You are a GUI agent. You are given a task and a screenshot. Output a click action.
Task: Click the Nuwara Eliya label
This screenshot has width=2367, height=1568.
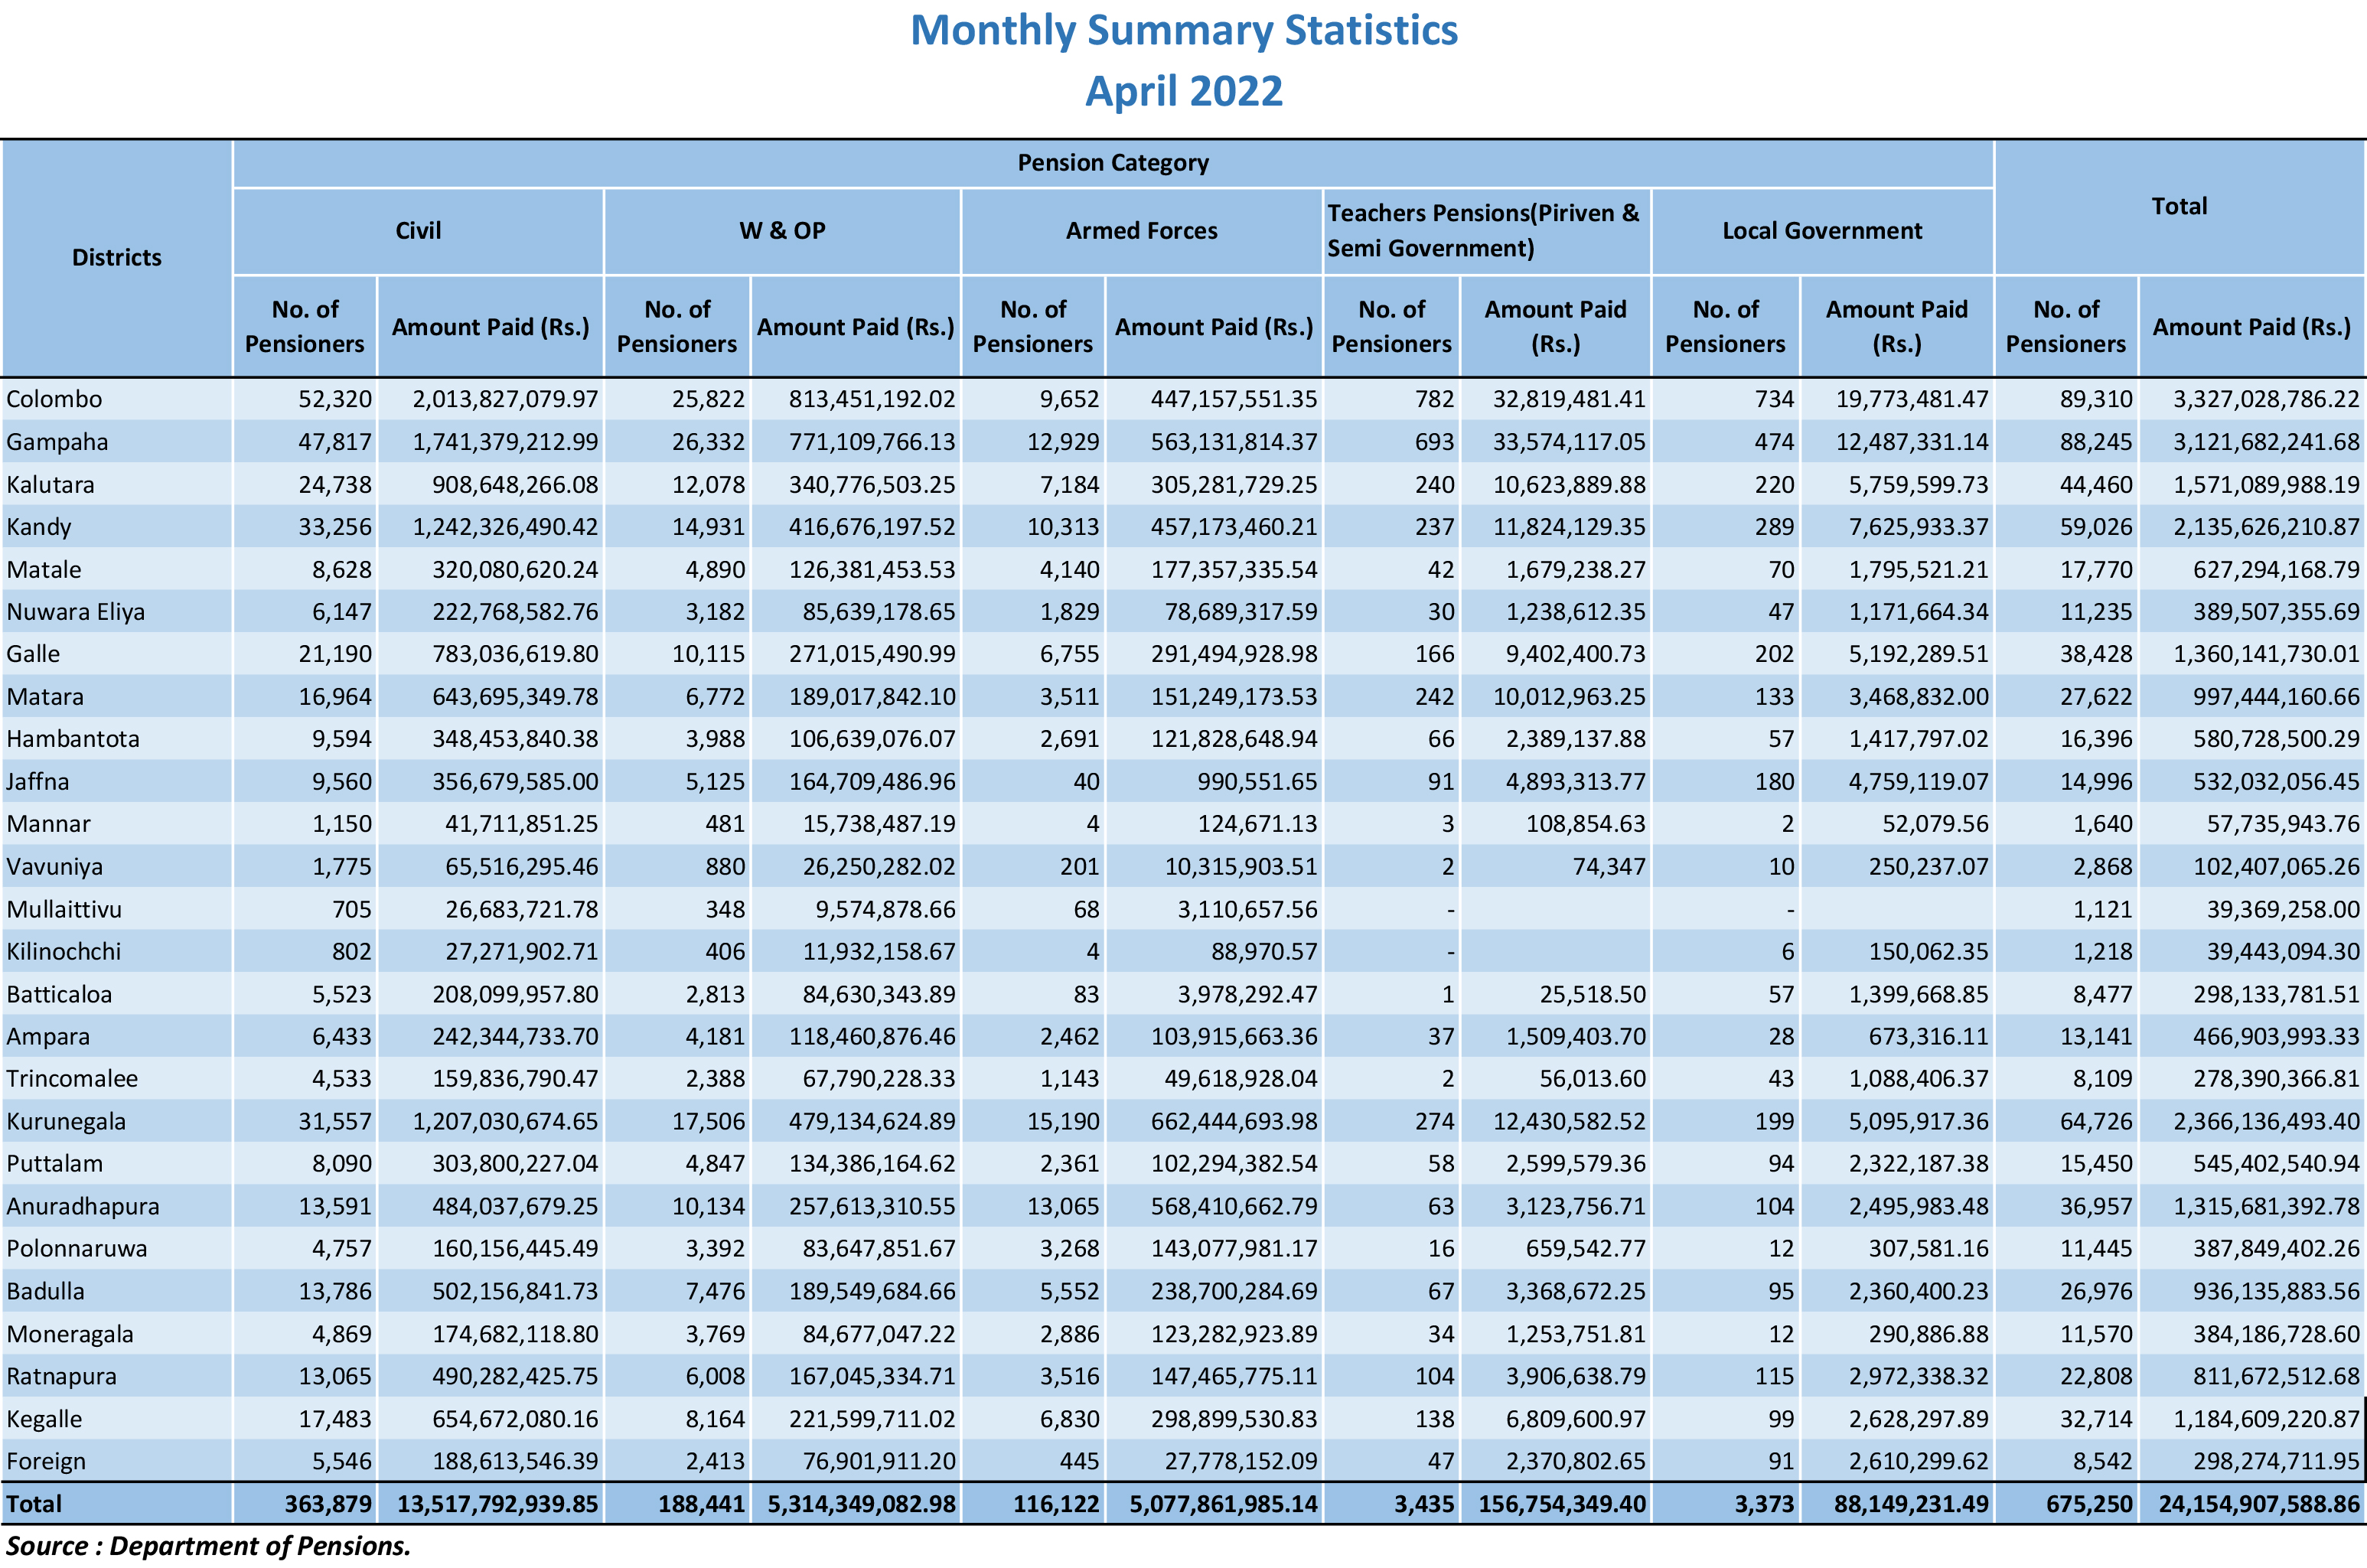click(76, 612)
